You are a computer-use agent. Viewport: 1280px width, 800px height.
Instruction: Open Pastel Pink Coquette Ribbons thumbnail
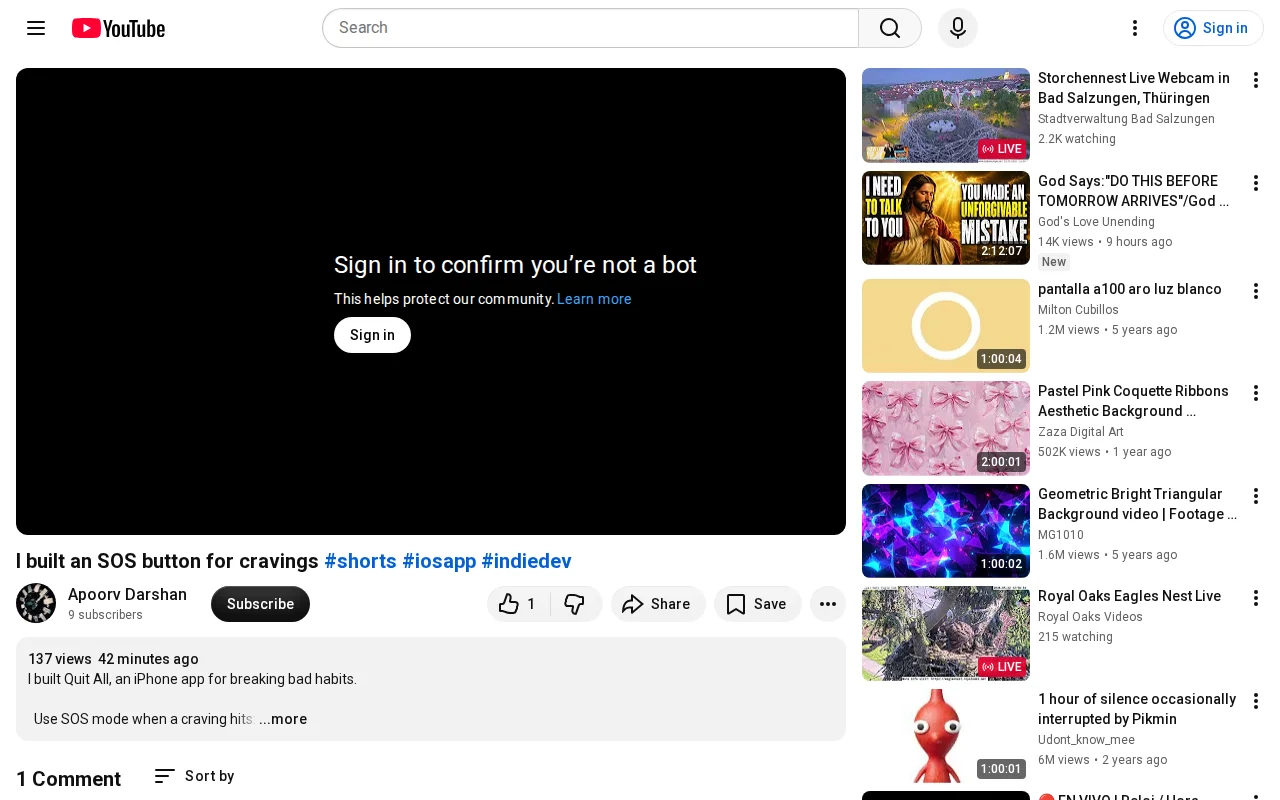(946, 428)
